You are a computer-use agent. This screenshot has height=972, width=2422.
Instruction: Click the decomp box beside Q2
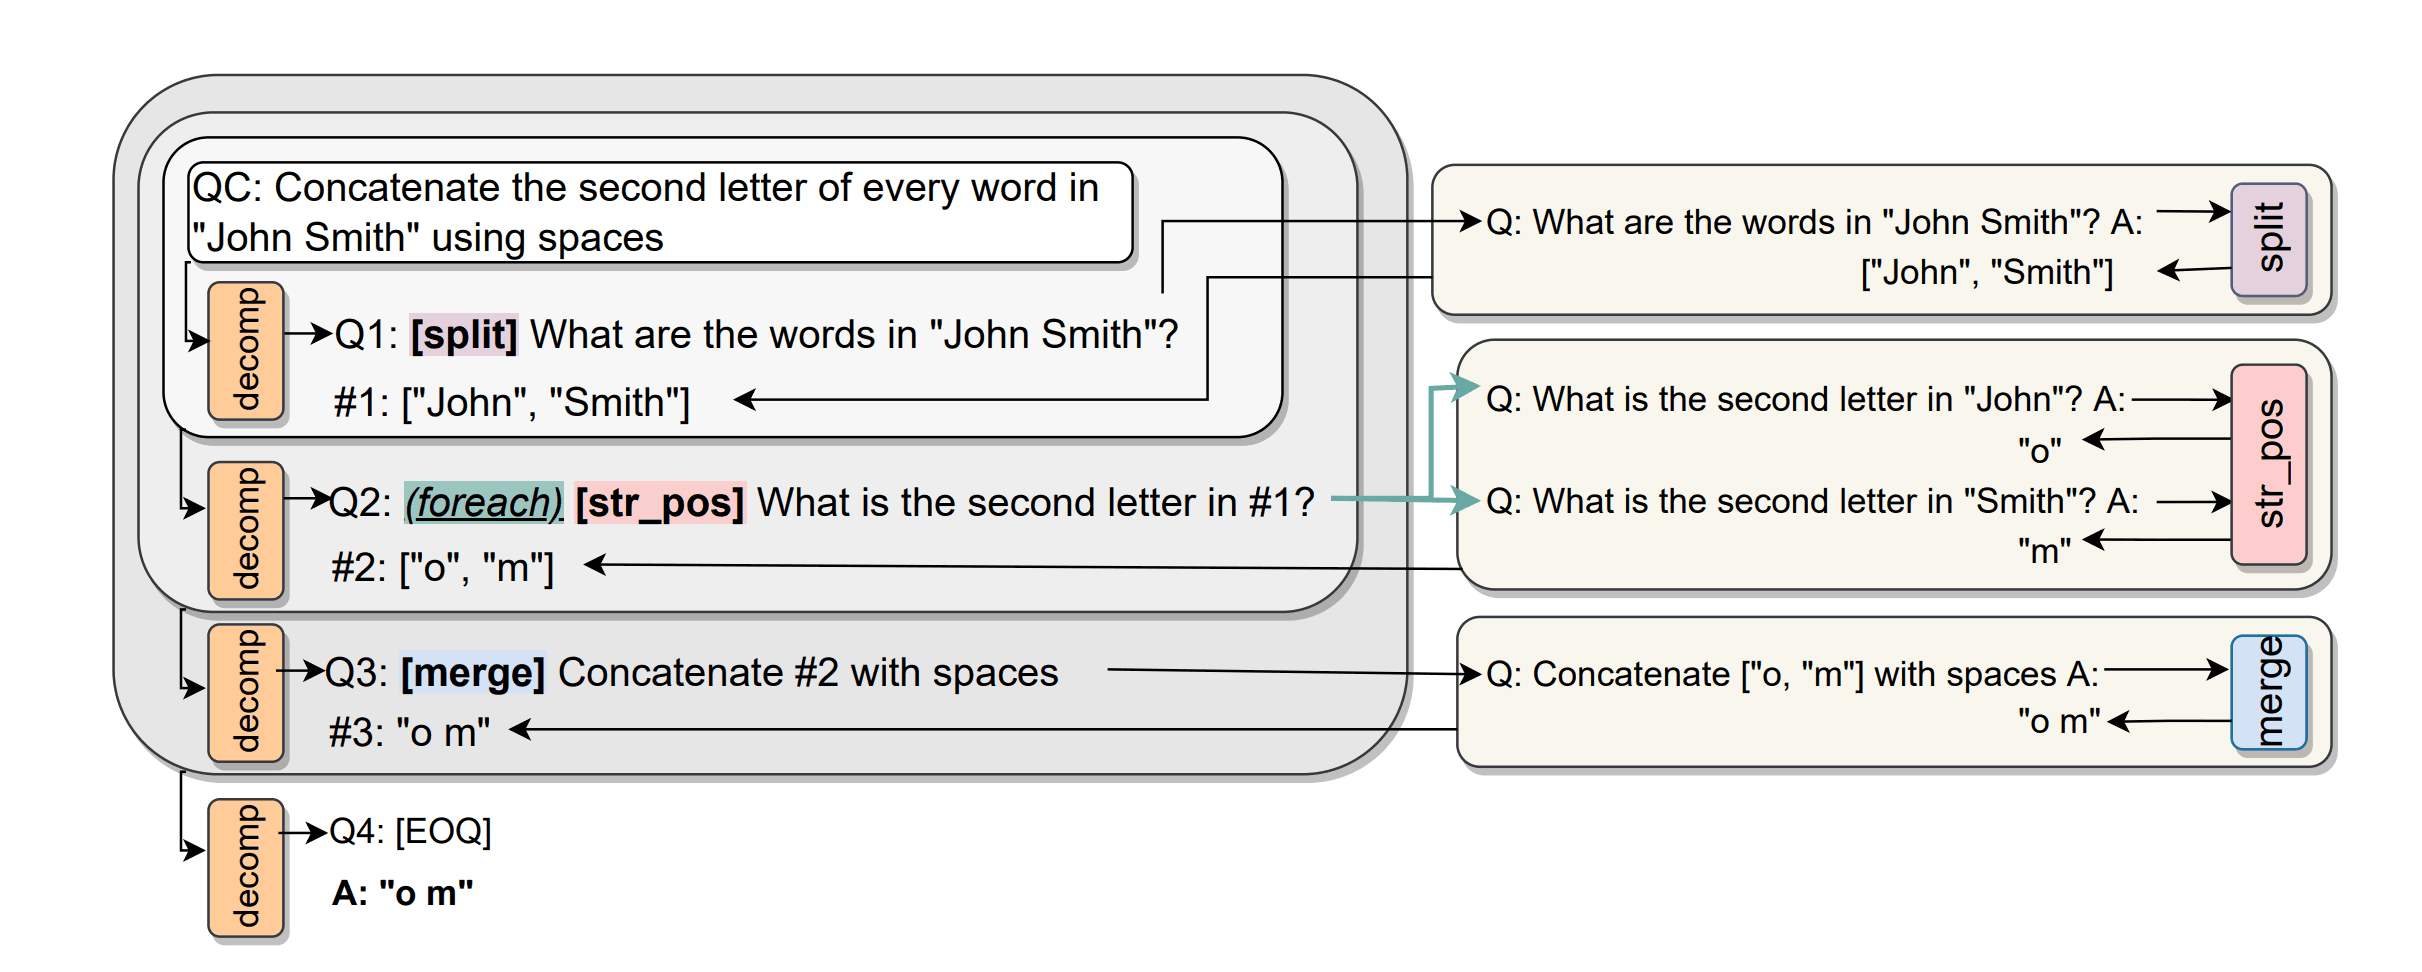[x=246, y=530]
